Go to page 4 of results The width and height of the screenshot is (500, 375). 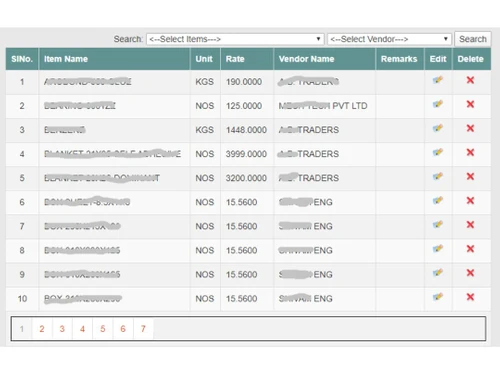[x=82, y=329]
